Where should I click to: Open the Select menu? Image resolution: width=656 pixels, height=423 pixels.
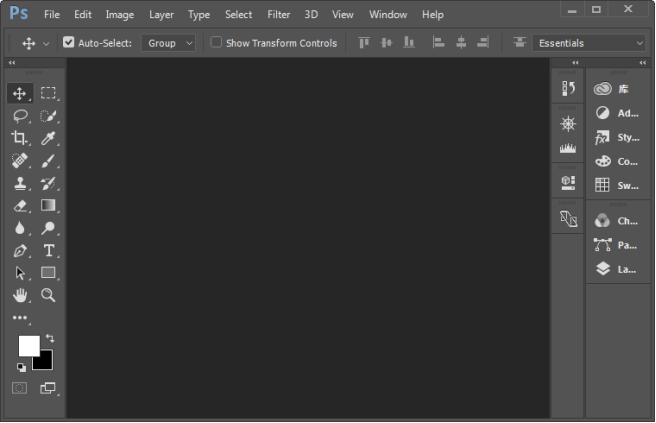(x=238, y=15)
